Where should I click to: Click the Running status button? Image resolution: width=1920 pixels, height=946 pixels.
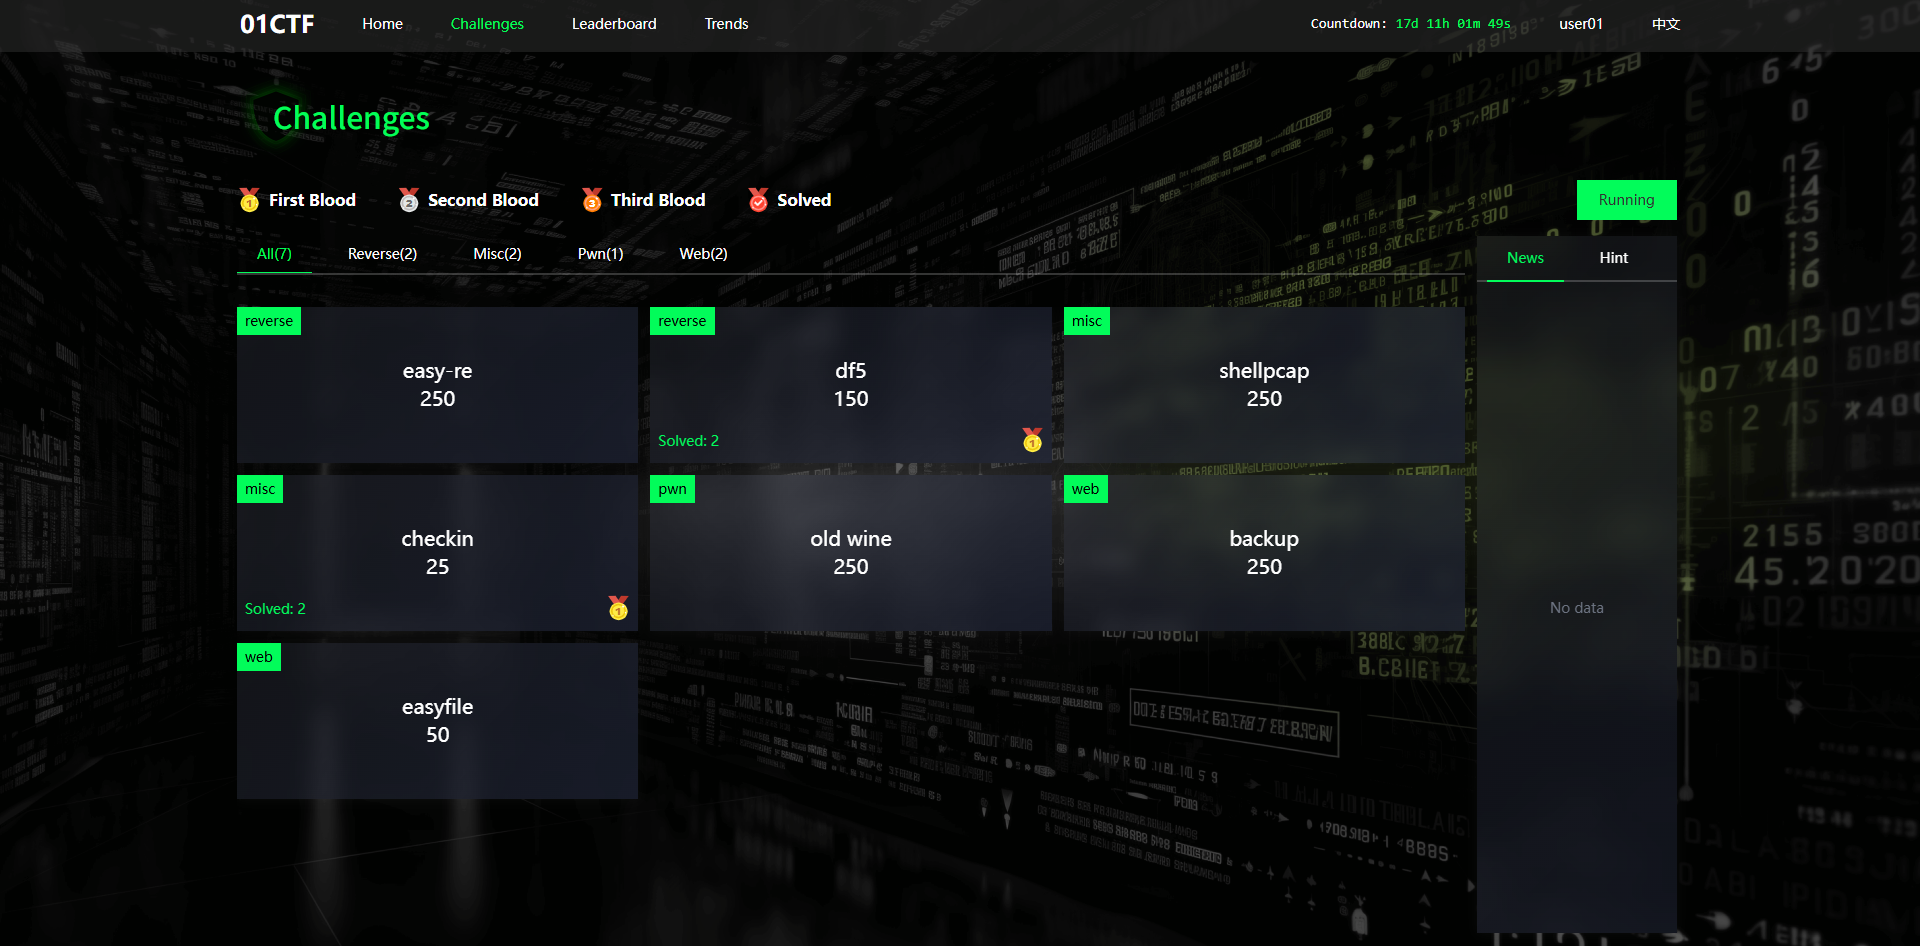[x=1626, y=199]
